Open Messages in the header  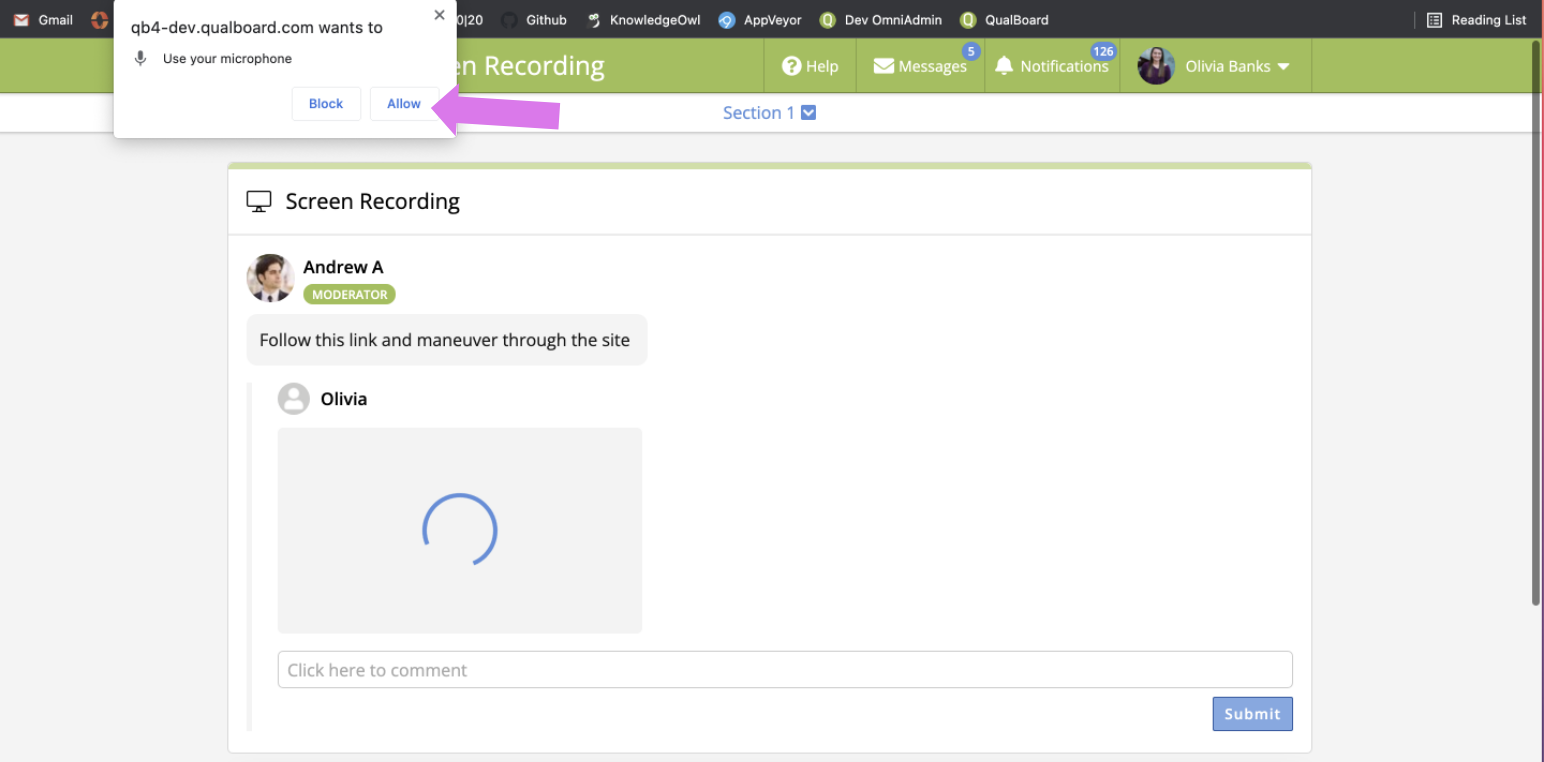tap(920, 66)
